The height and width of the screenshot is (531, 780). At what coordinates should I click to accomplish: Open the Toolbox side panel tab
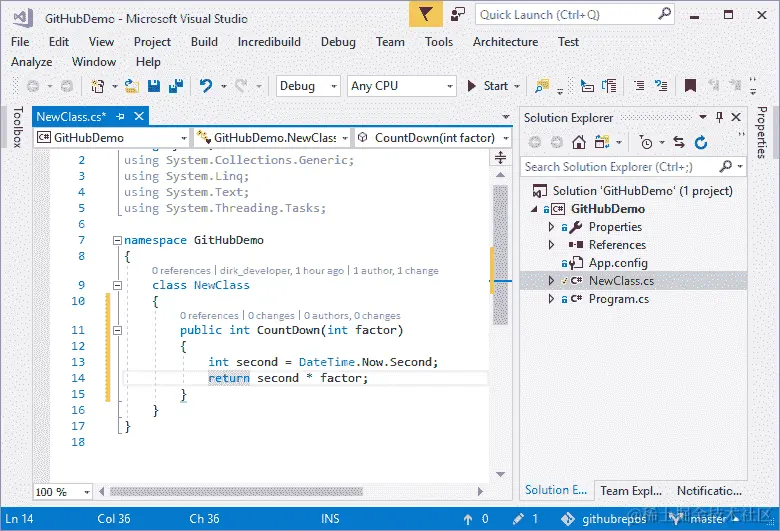18,127
